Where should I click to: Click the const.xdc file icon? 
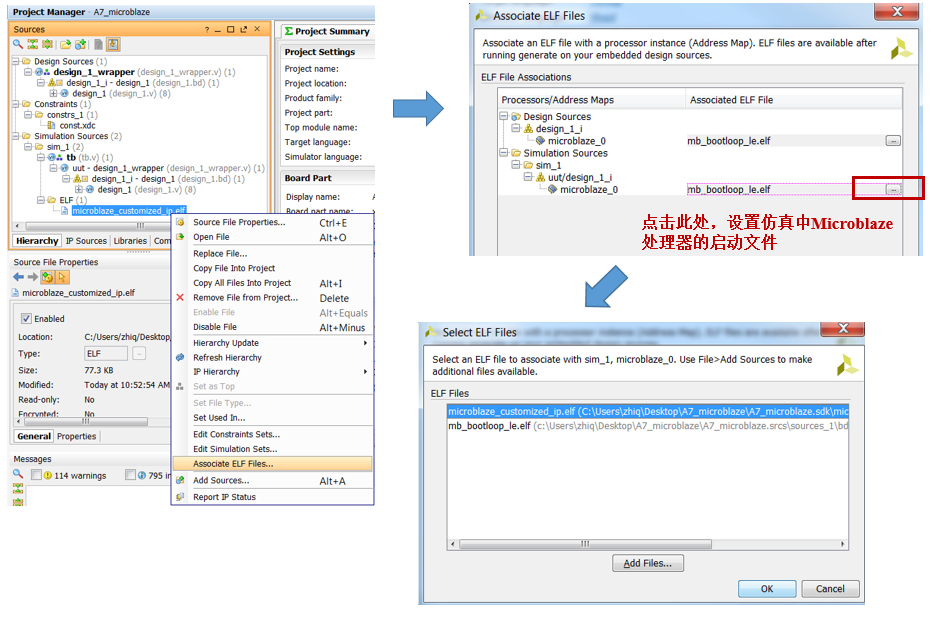[x=52, y=125]
